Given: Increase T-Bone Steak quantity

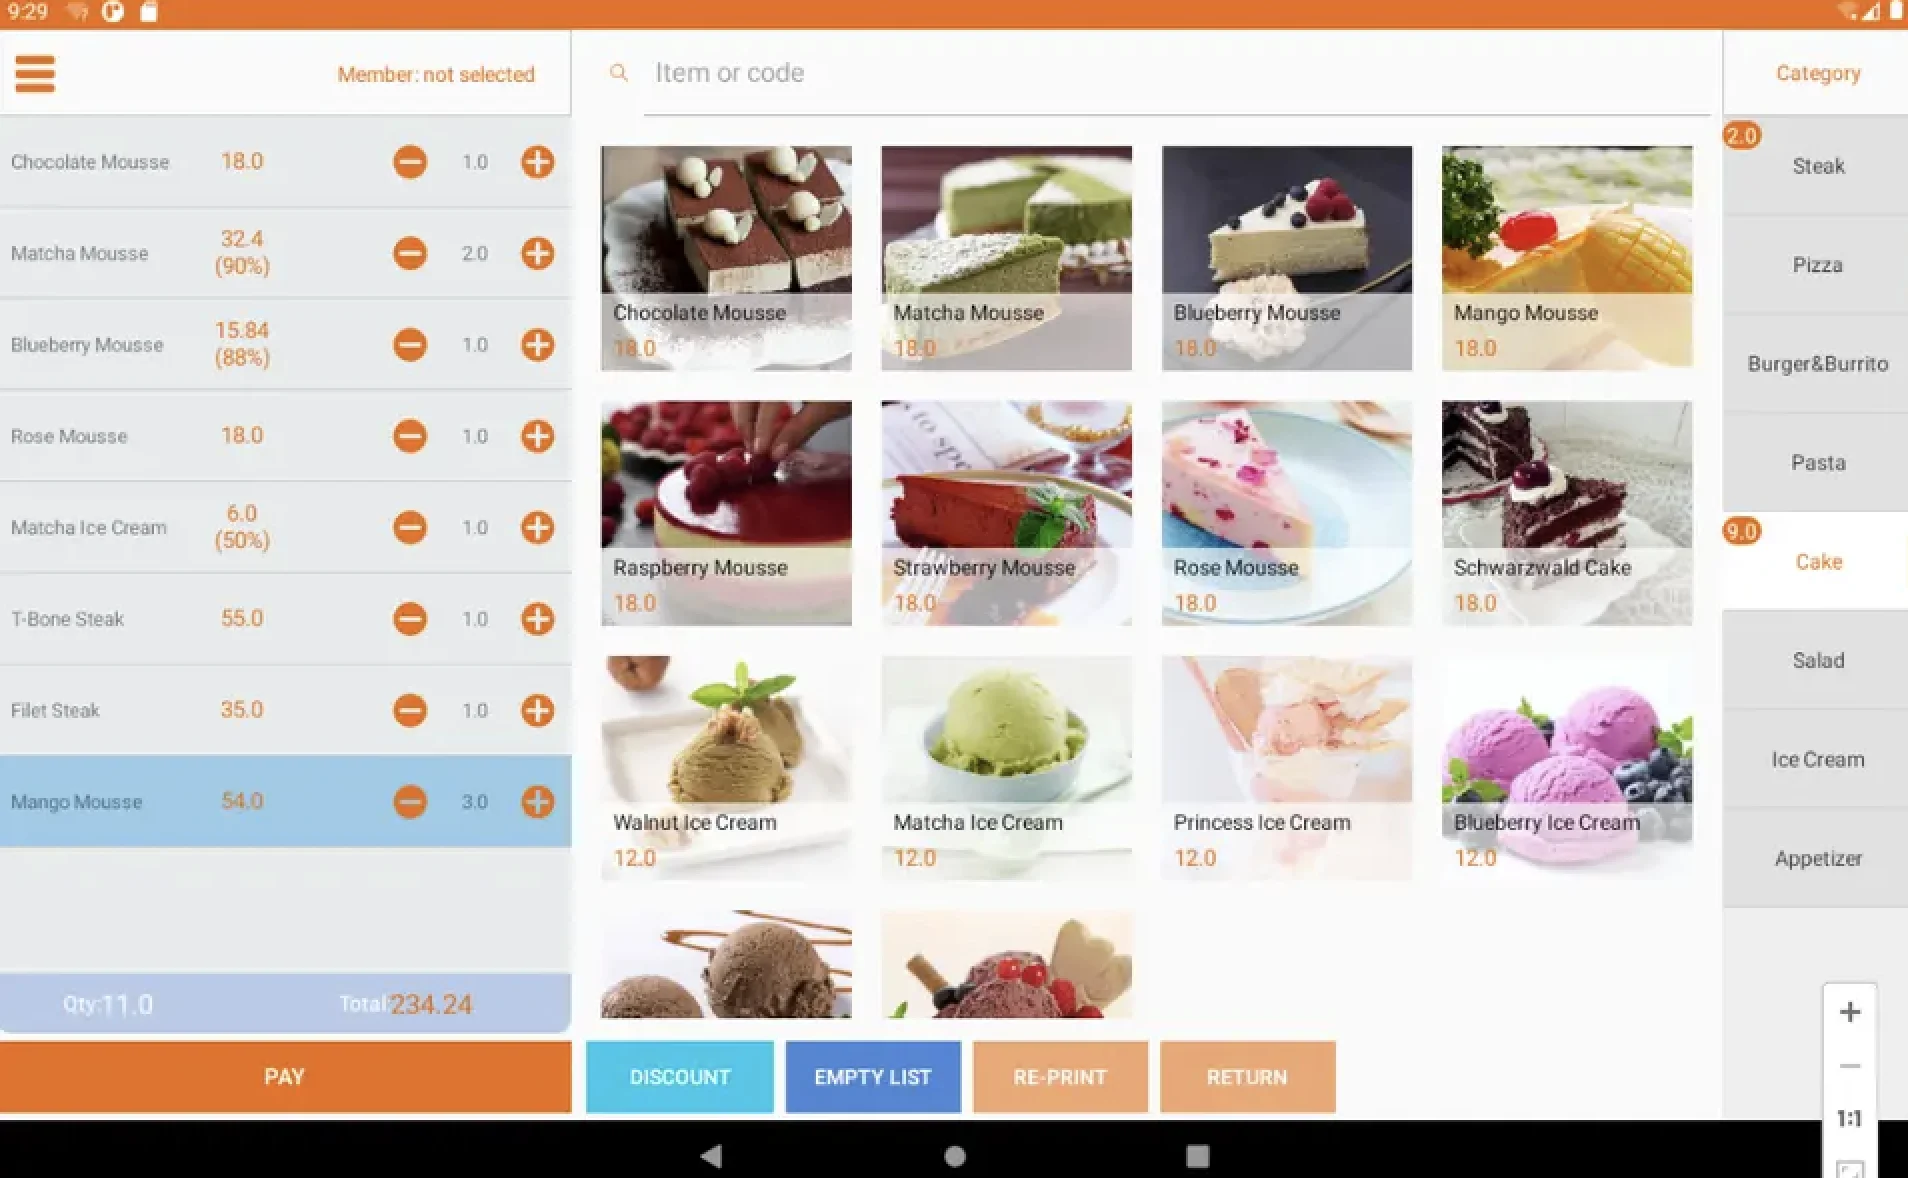Looking at the screenshot, I should tap(538, 619).
